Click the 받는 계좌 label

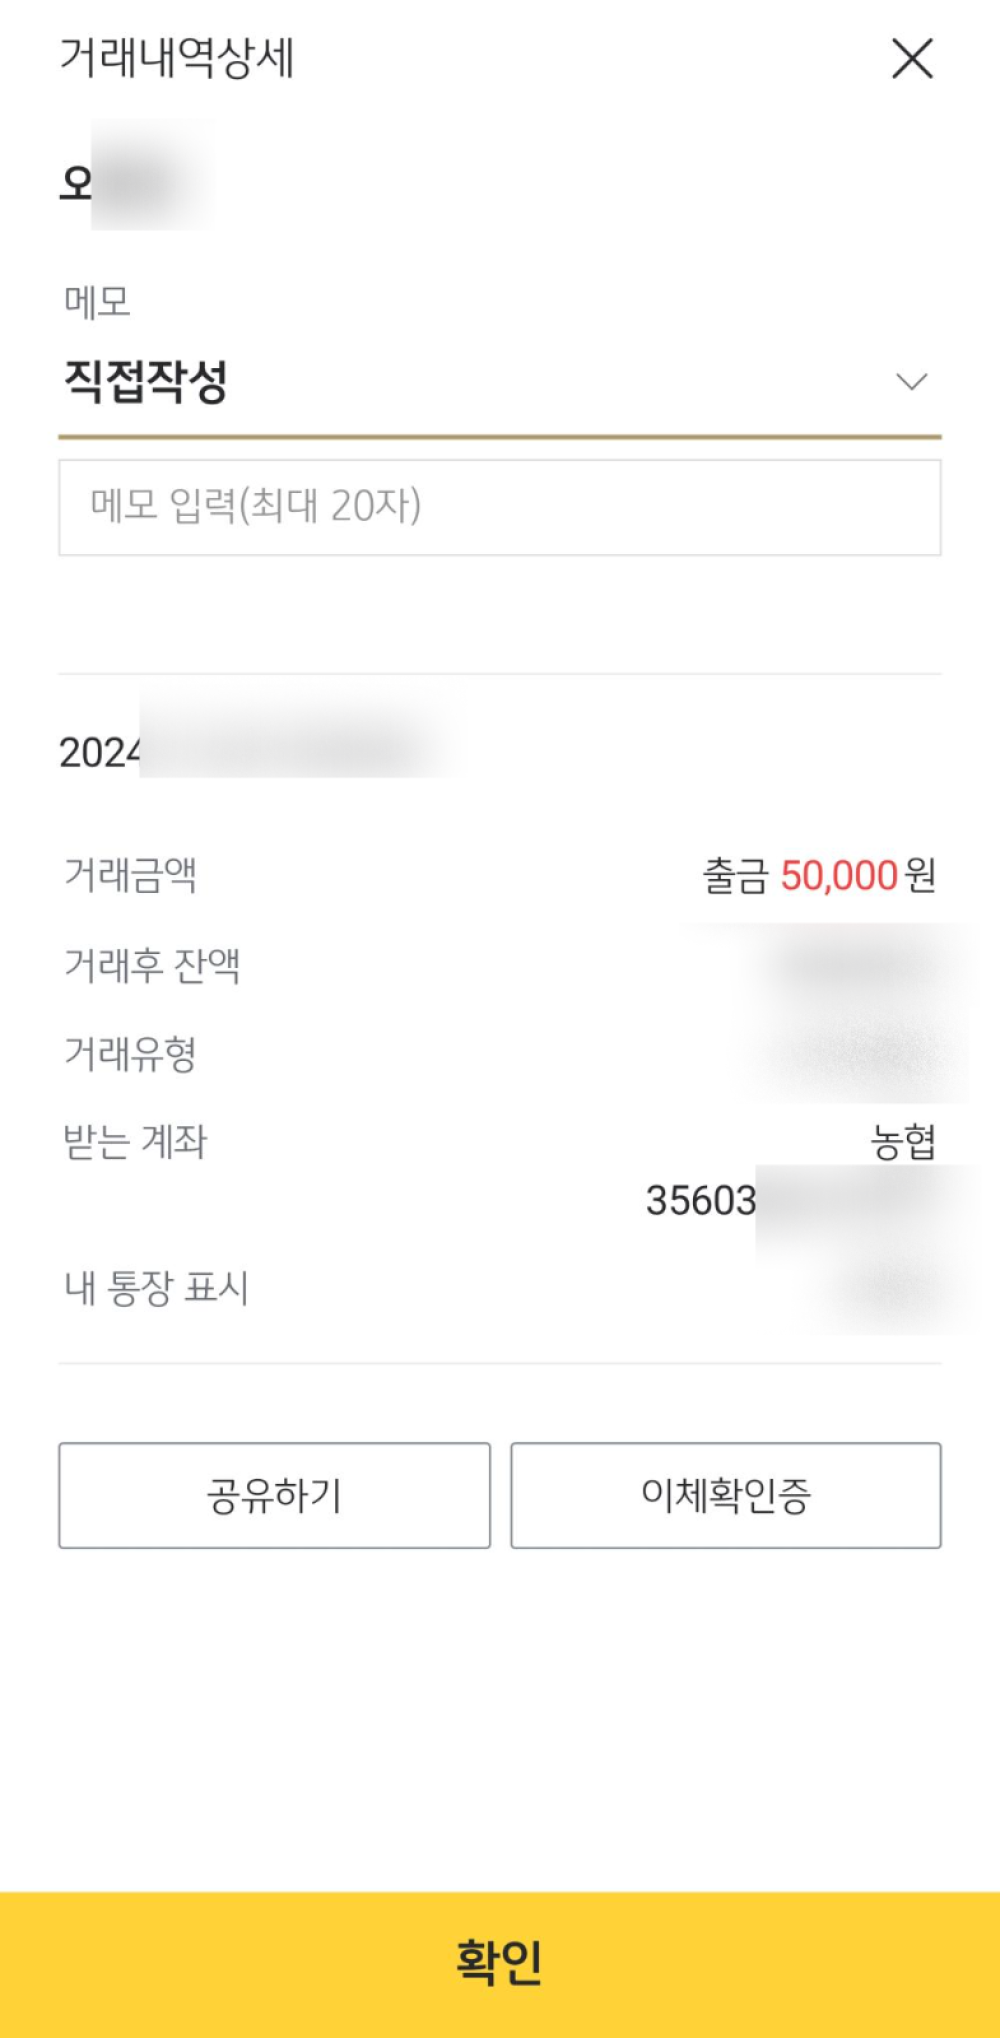[135, 1141]
